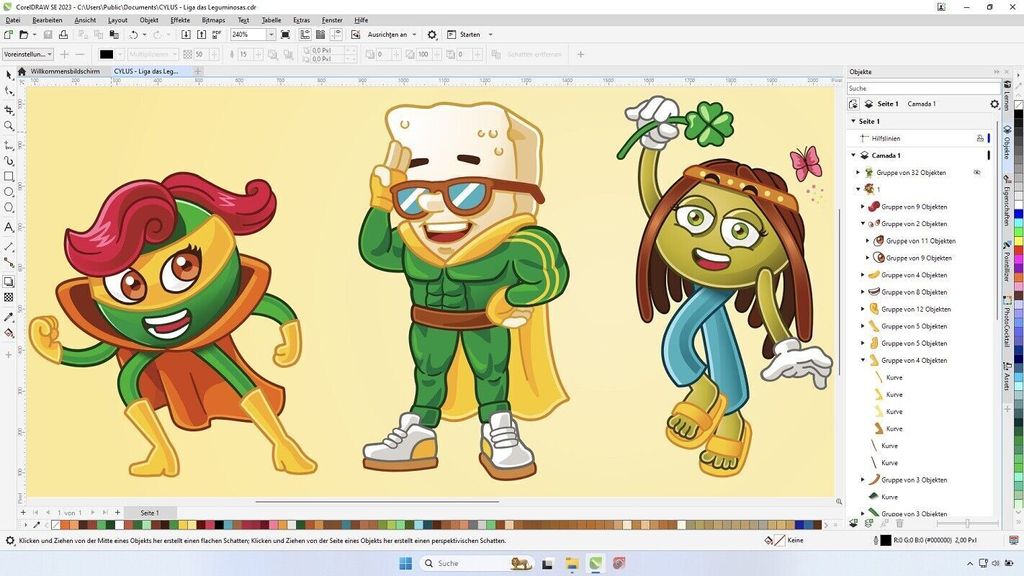Collapse the Camada 1 layer
Image resolution: width=1024 pixels, height=576 pixels.
[854, 156]
